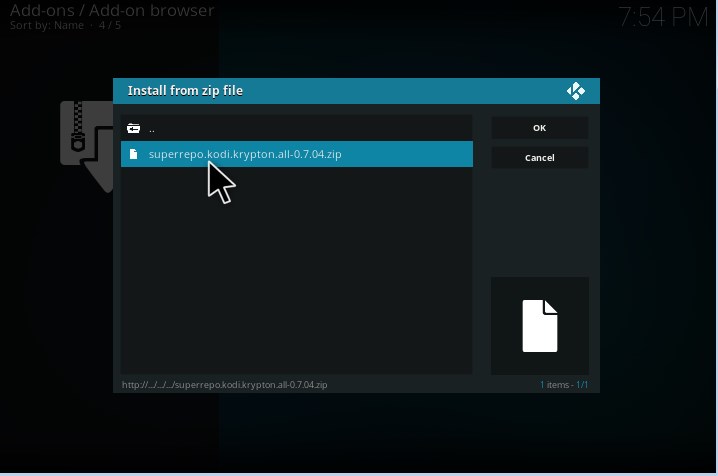Screen dimensions: 718x476
Task: Click empty dialog area below Cancel button
Action: pyautogui.click(x=539, y=220)
